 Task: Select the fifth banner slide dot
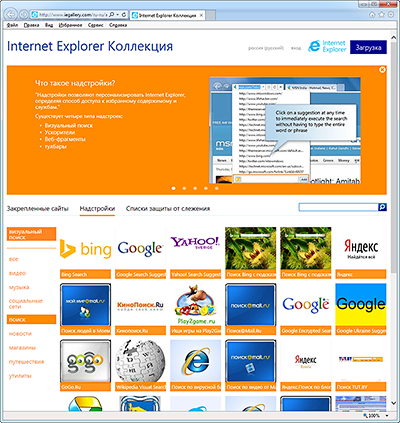tap(217, 188)
